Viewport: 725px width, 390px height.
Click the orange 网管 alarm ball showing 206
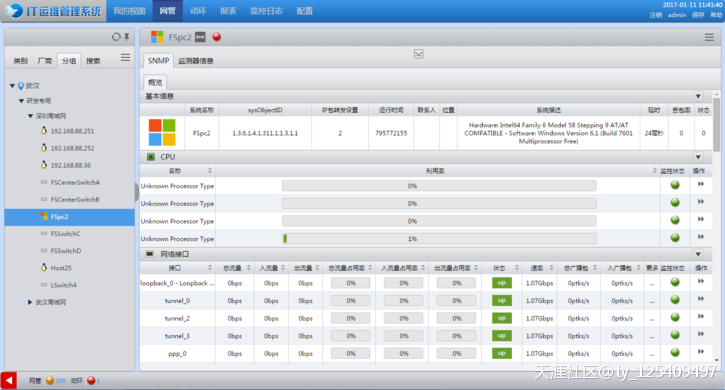pos(50,381)
